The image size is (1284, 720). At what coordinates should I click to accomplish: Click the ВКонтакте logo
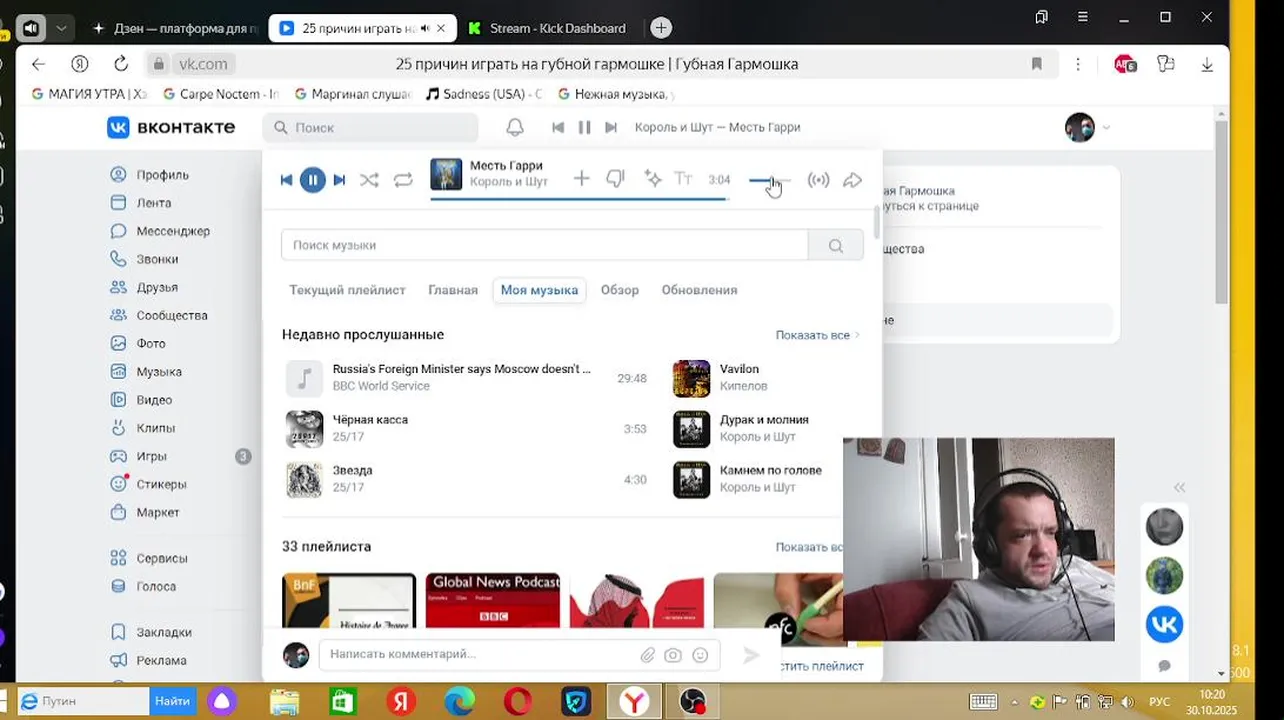pyautogui.click(x=171, y=127)
